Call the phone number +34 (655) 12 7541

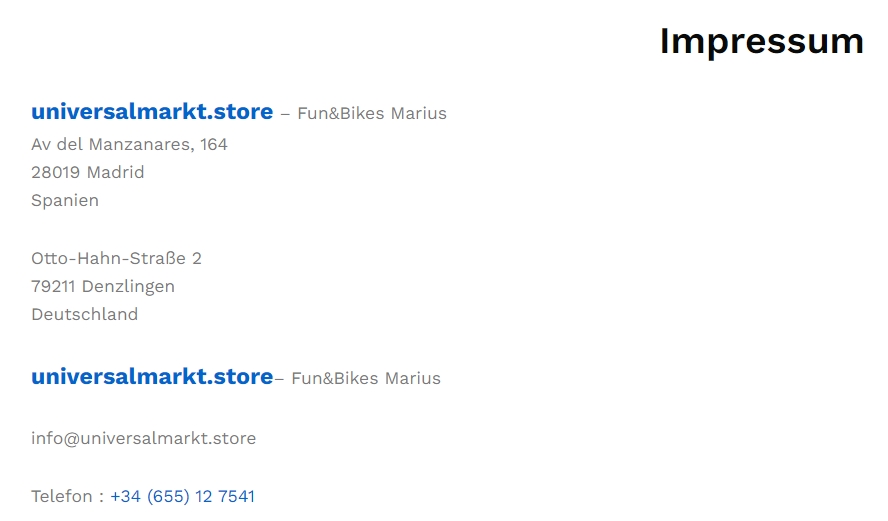point(182,497)
